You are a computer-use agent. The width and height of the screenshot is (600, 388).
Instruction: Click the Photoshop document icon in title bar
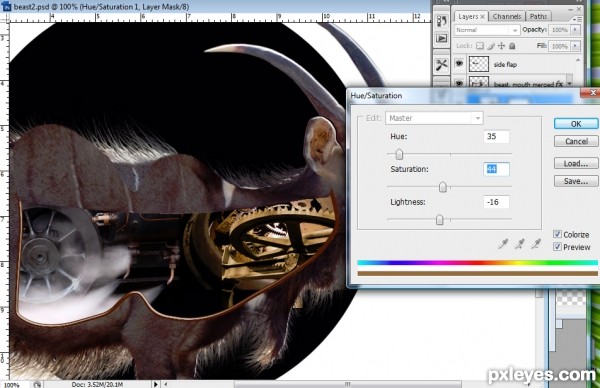(x=7, y=6)
